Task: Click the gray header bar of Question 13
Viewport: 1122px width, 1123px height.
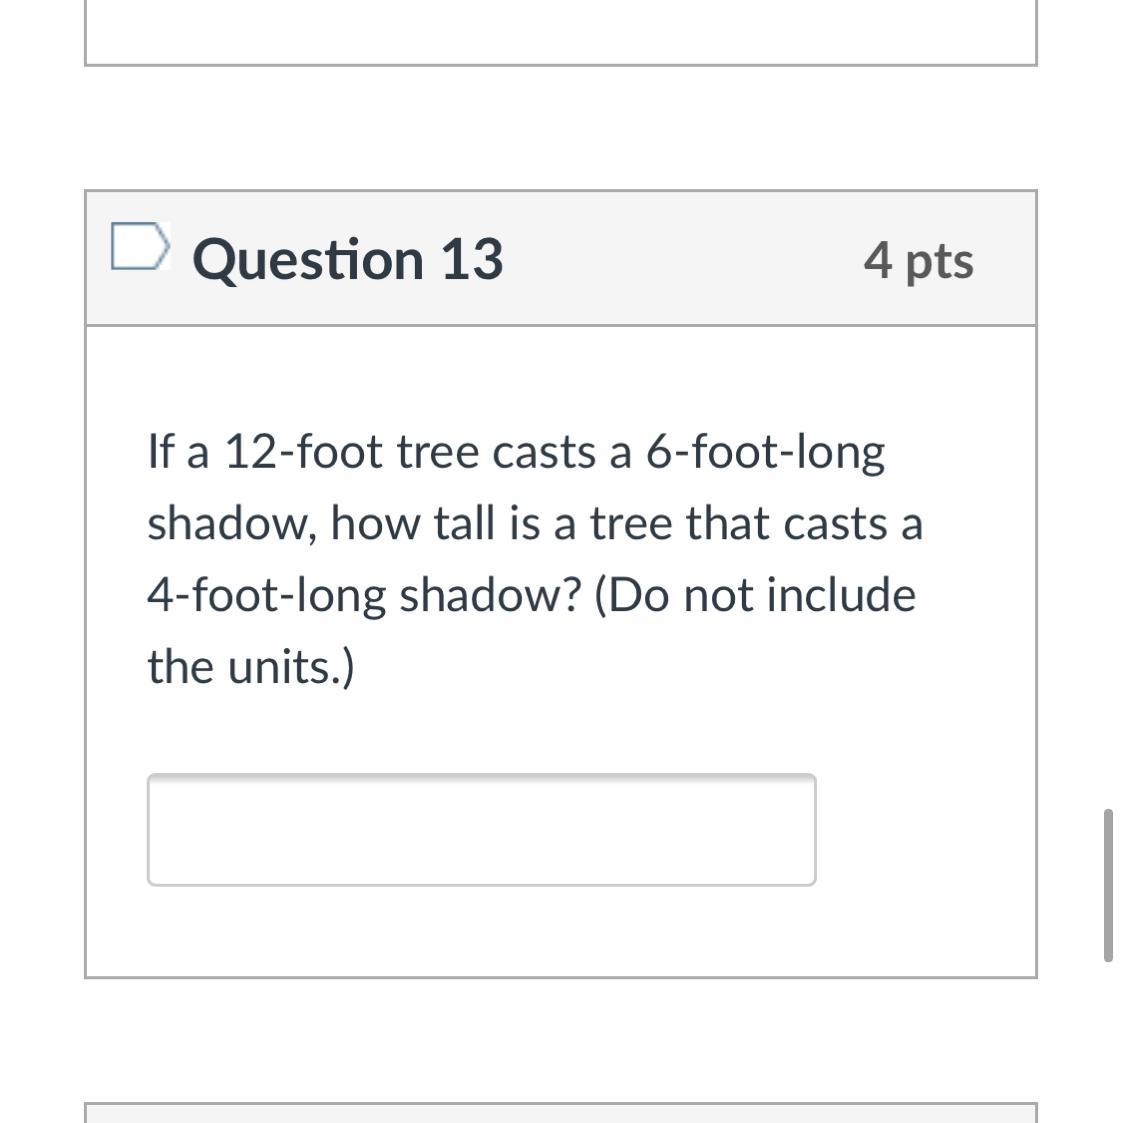Action: (x=561, y=259)
